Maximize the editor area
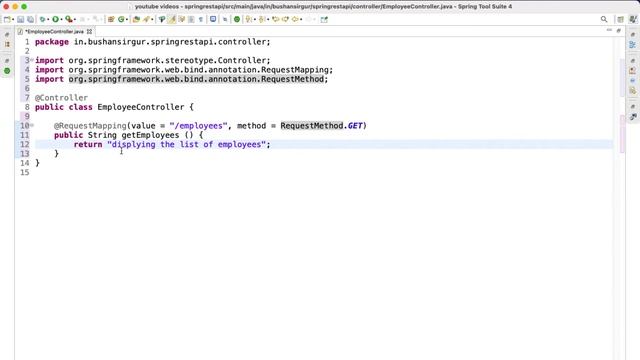Viewport: 640px width, 360px height. [619, 31]
